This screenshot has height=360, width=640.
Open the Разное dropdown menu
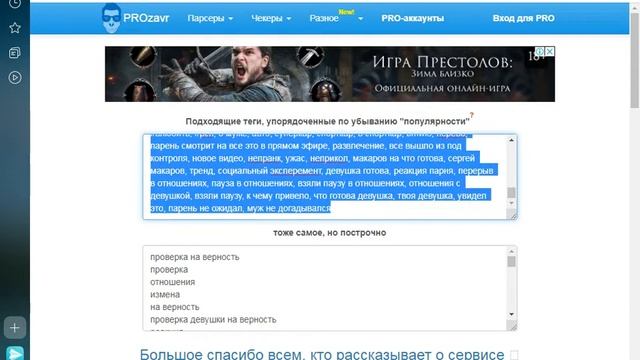tap(324, 18)
